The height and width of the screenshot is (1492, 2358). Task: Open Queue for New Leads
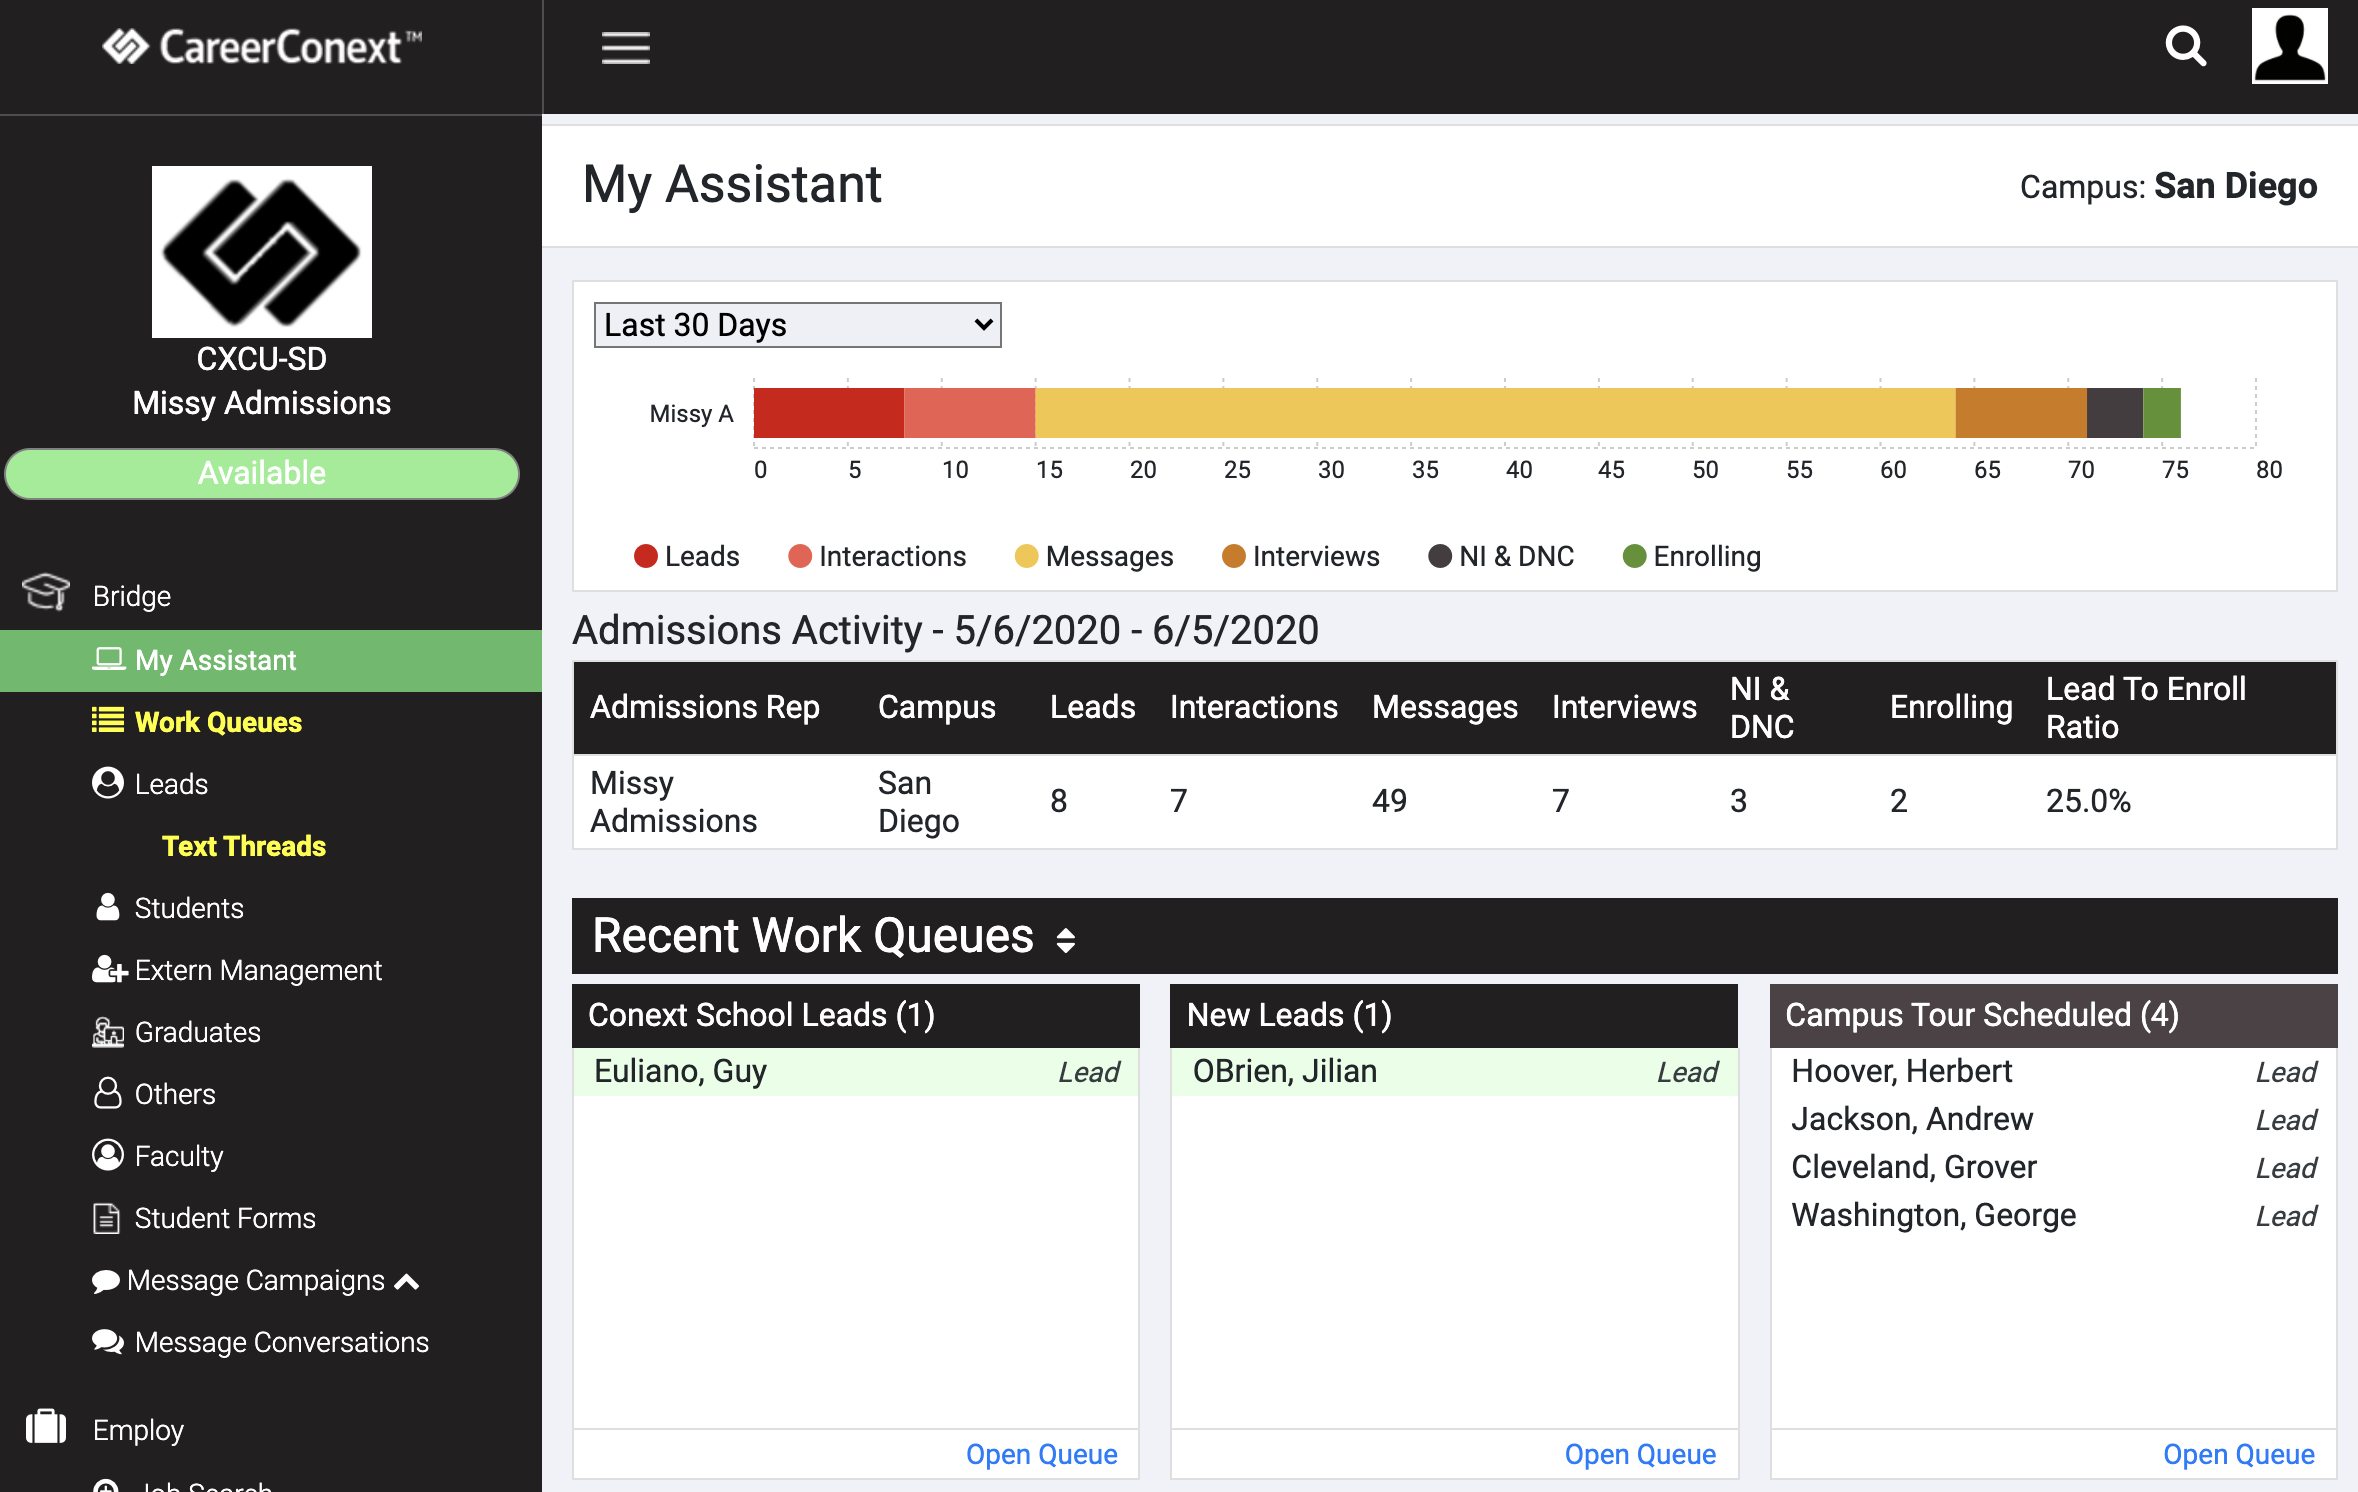tap(1640, 1454)
